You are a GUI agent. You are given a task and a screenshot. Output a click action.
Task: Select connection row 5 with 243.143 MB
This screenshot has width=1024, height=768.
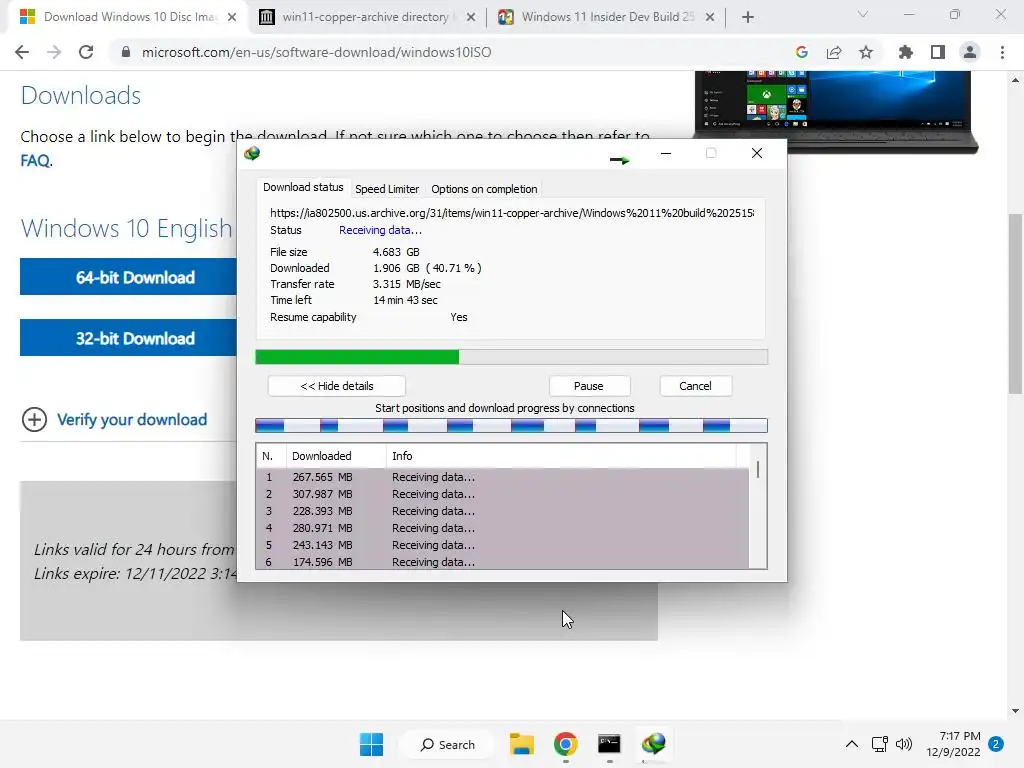[502, 545]
